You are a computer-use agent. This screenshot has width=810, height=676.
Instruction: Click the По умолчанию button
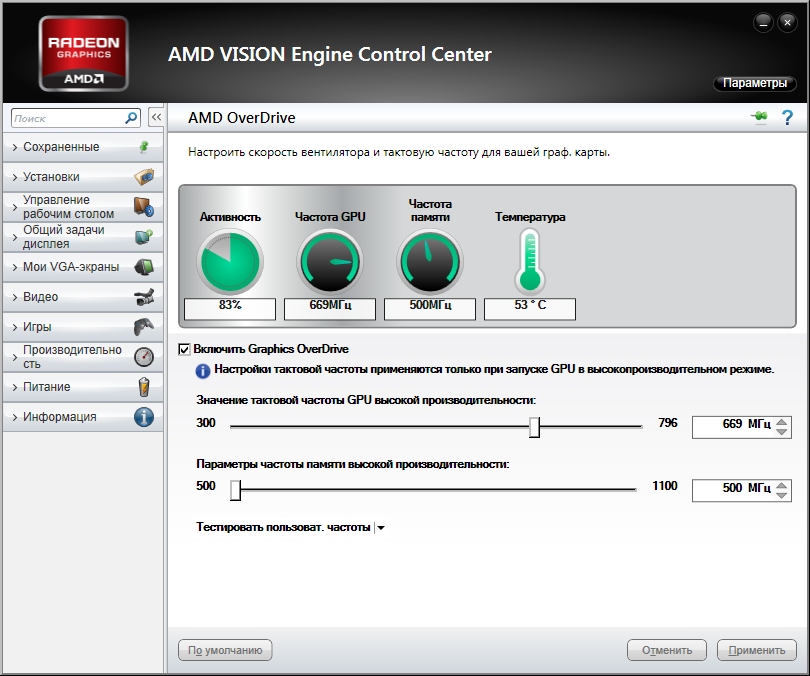point(225,650)
